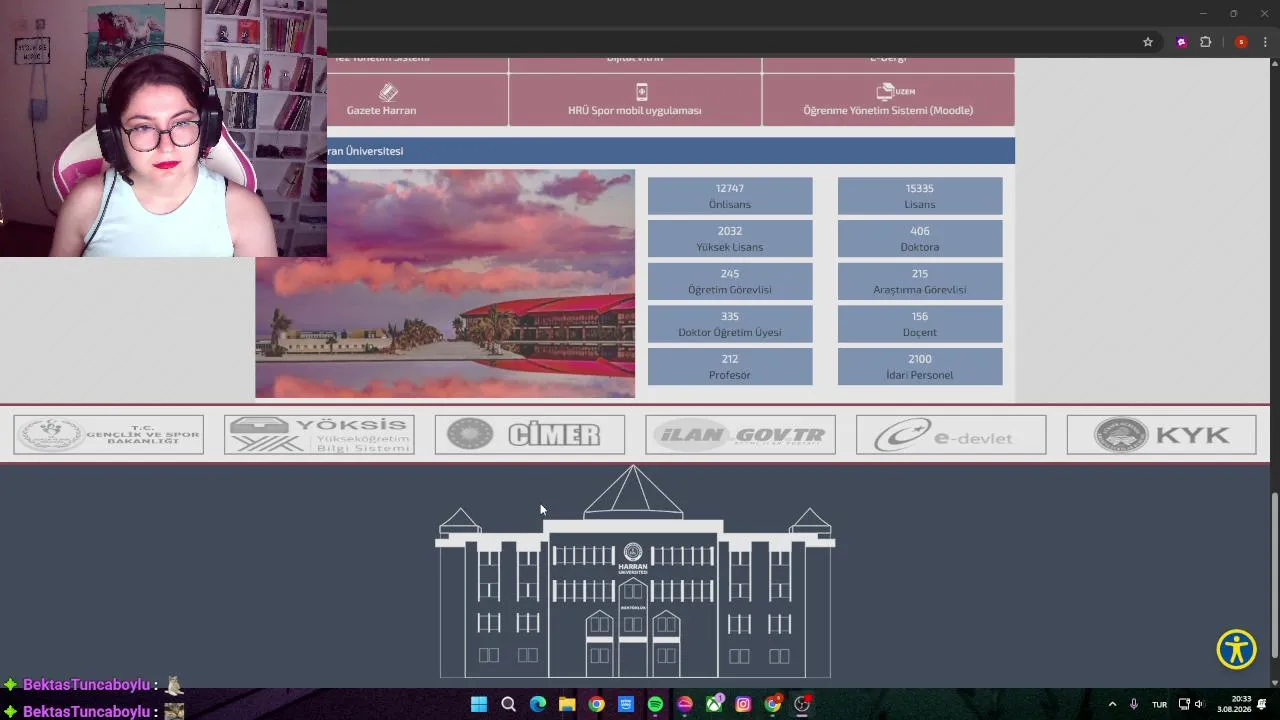This screenshot has width=1280, height=720.
Task: Open Windows taskbar Search
Action: pos(508,704)
